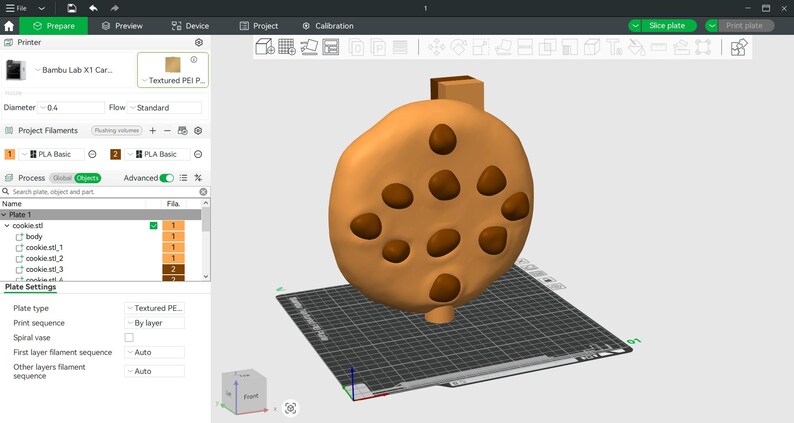The width and height of the screenshot is (794, 423).
Task: Open filament 2 PLA Basic dropdown
Action: pyautogui.click(x=156, y=154)
